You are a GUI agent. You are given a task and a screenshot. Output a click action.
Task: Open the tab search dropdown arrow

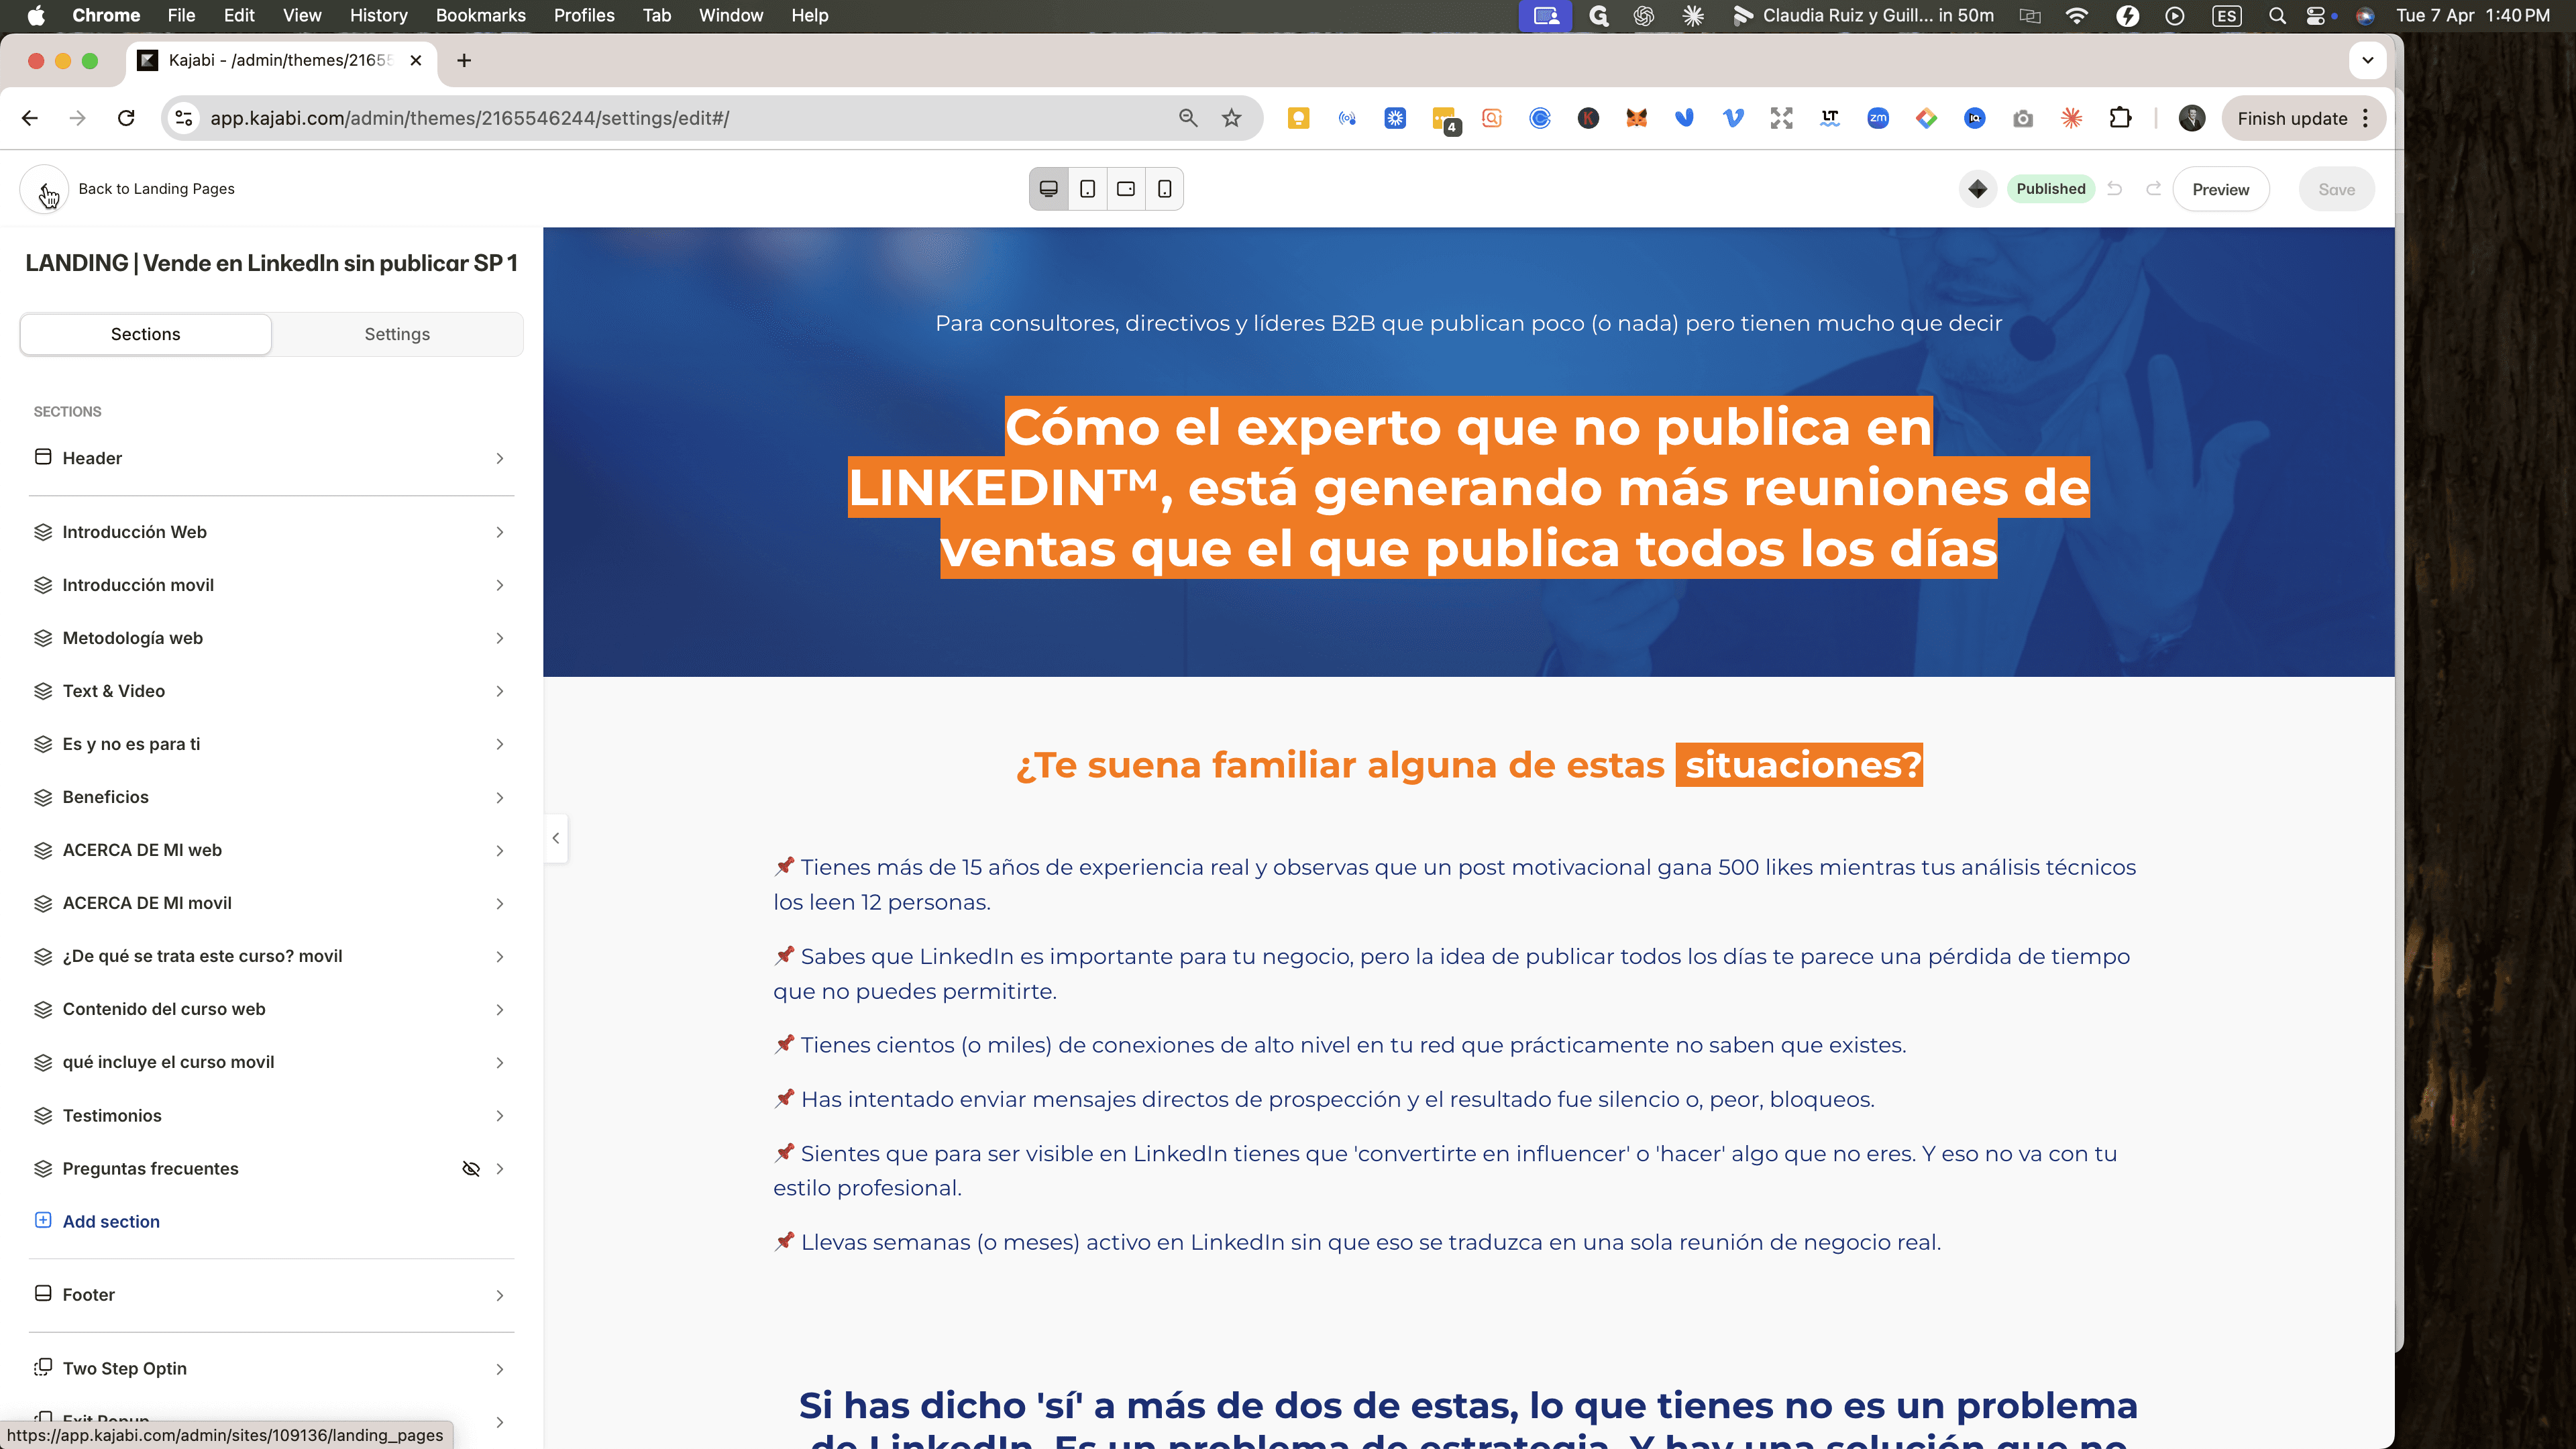tap(2367, 60)
